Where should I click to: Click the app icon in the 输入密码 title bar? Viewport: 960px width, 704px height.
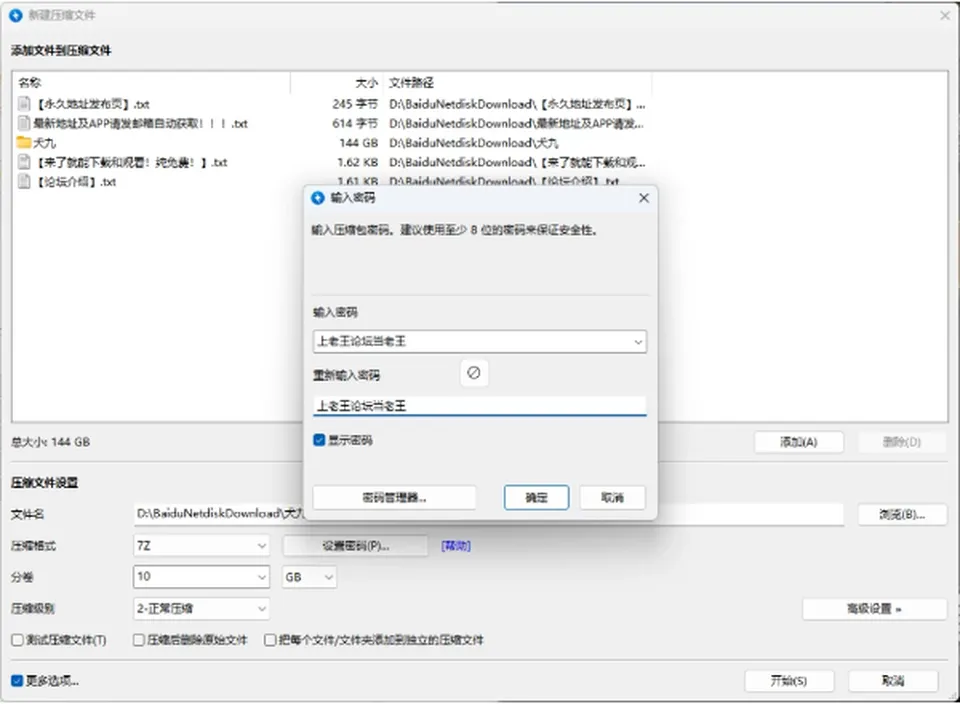[x=318, y=198]
